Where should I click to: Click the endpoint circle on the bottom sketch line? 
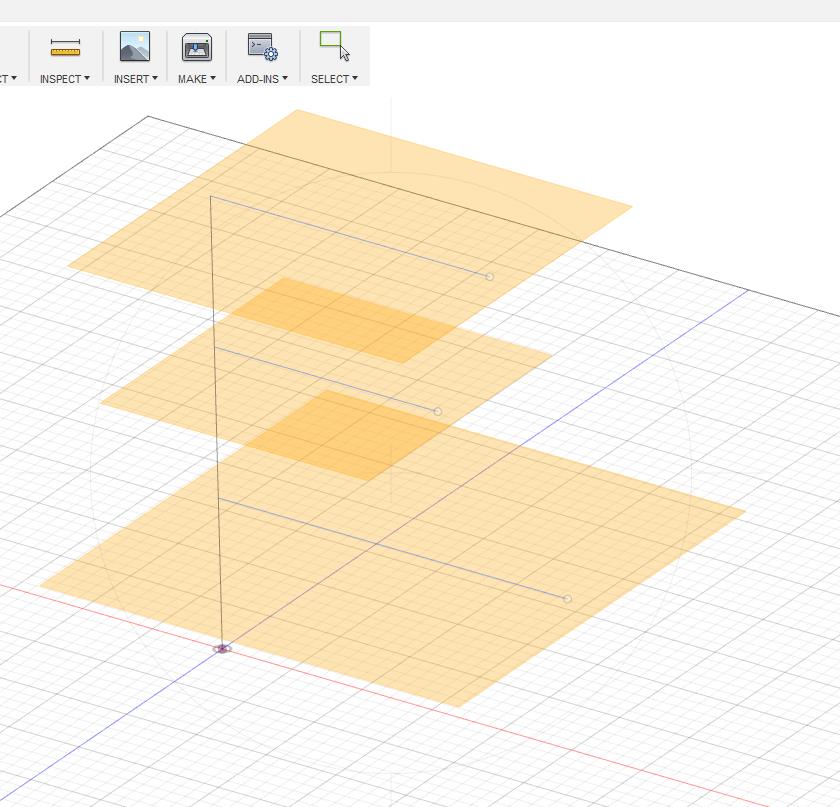point(566,599)
